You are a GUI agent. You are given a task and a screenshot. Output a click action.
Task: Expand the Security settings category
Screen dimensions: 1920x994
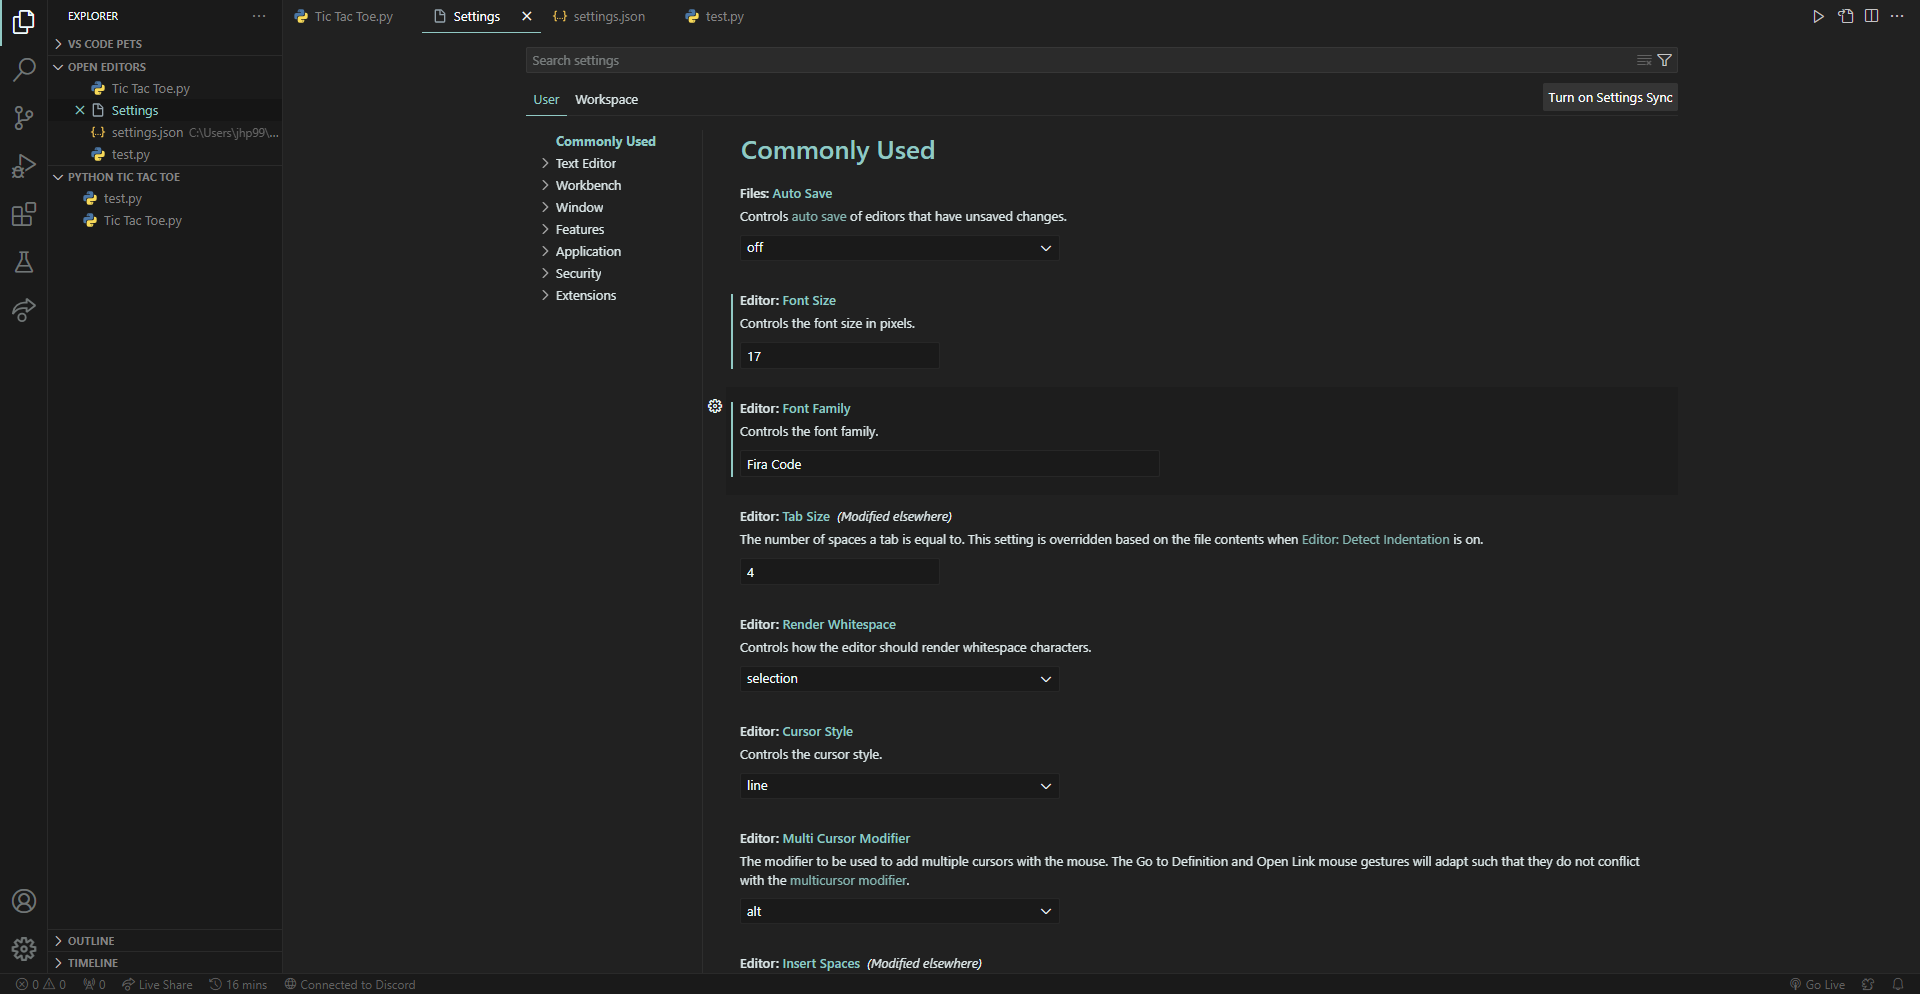[578, 273]
